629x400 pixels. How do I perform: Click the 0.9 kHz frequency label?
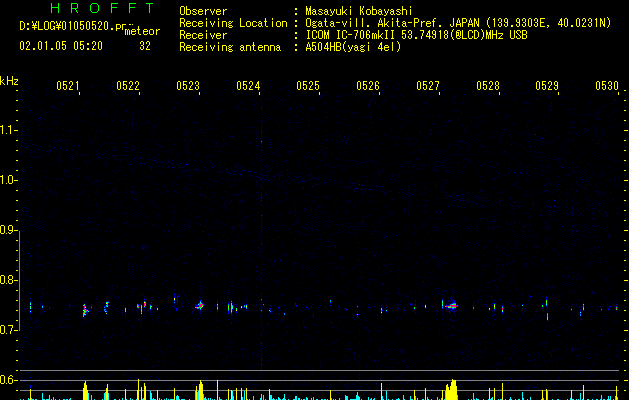click(8, 230)
